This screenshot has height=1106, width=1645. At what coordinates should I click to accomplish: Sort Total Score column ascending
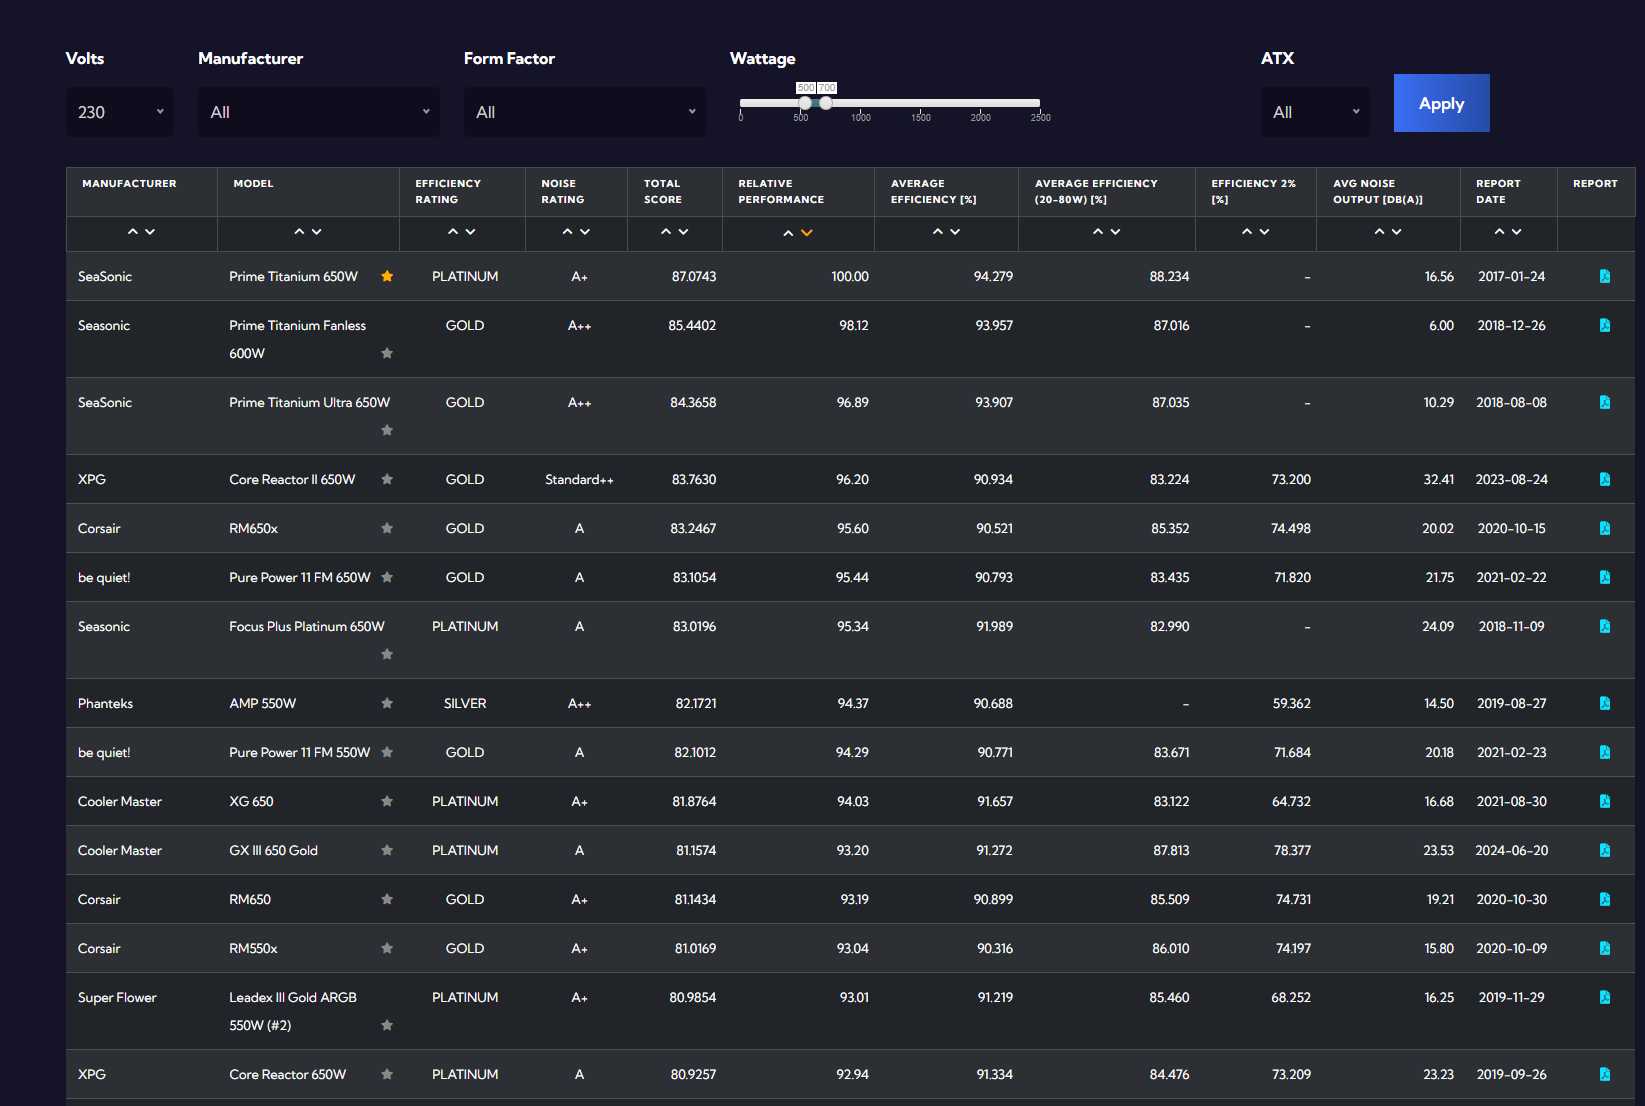[x=666, y=232]
